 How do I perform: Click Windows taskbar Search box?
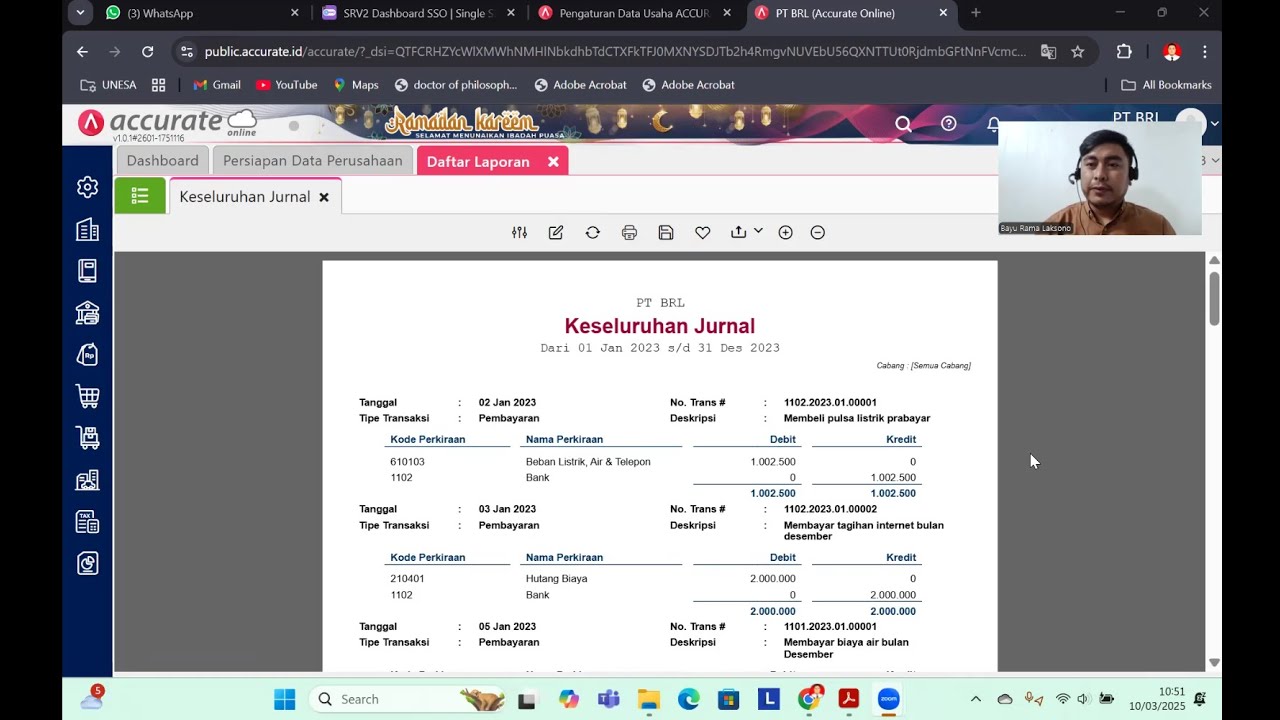coord(406,699)
